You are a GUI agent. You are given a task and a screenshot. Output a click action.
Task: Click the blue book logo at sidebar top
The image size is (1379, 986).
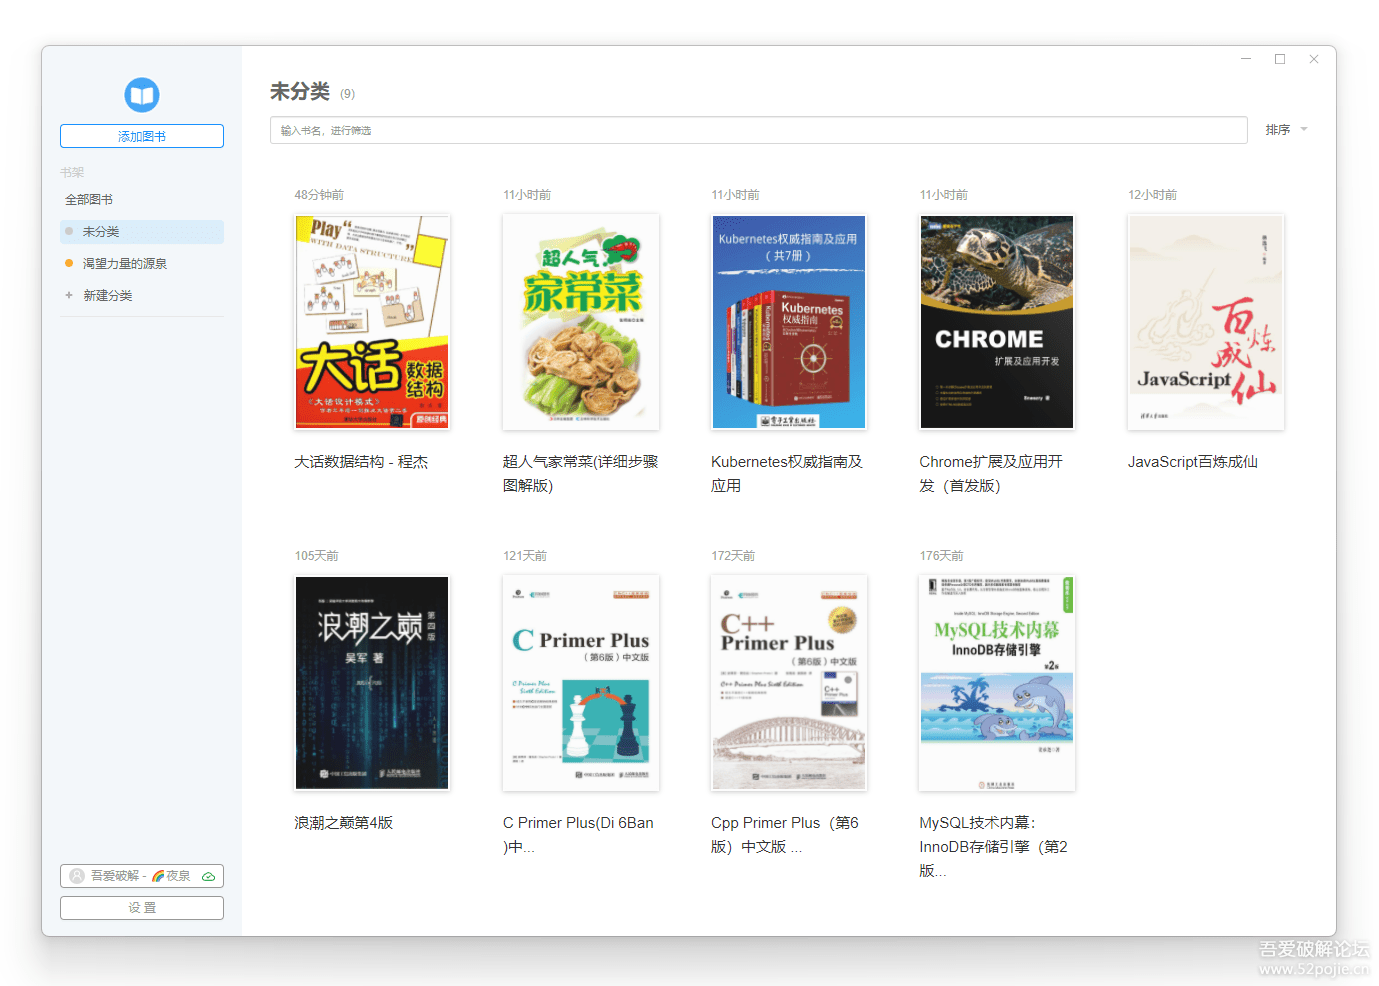141,94
